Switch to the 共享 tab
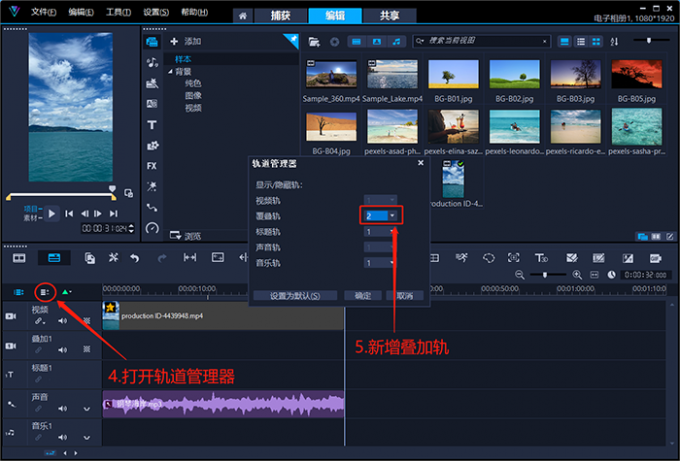This screenshot has width=680, height=461. pos(389,16)
